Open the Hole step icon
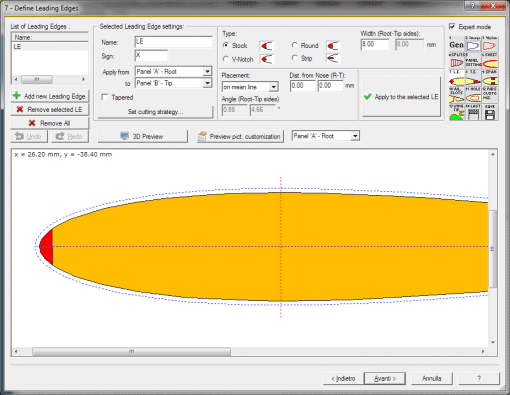Viewport: 510px width, 395px height. click(x=473, y=96)
